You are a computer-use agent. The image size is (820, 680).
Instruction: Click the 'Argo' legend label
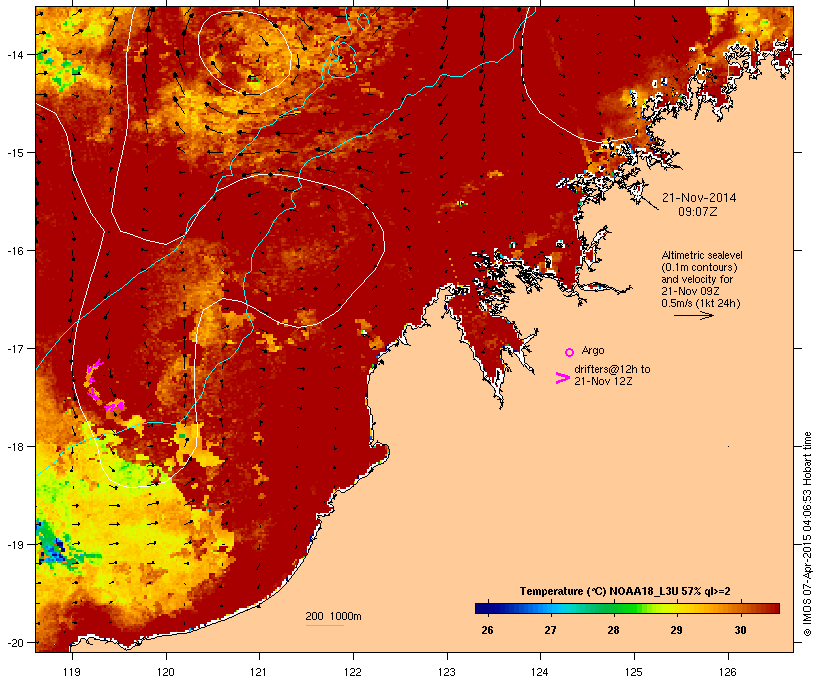pyautogui.click(x=593, y=350)
